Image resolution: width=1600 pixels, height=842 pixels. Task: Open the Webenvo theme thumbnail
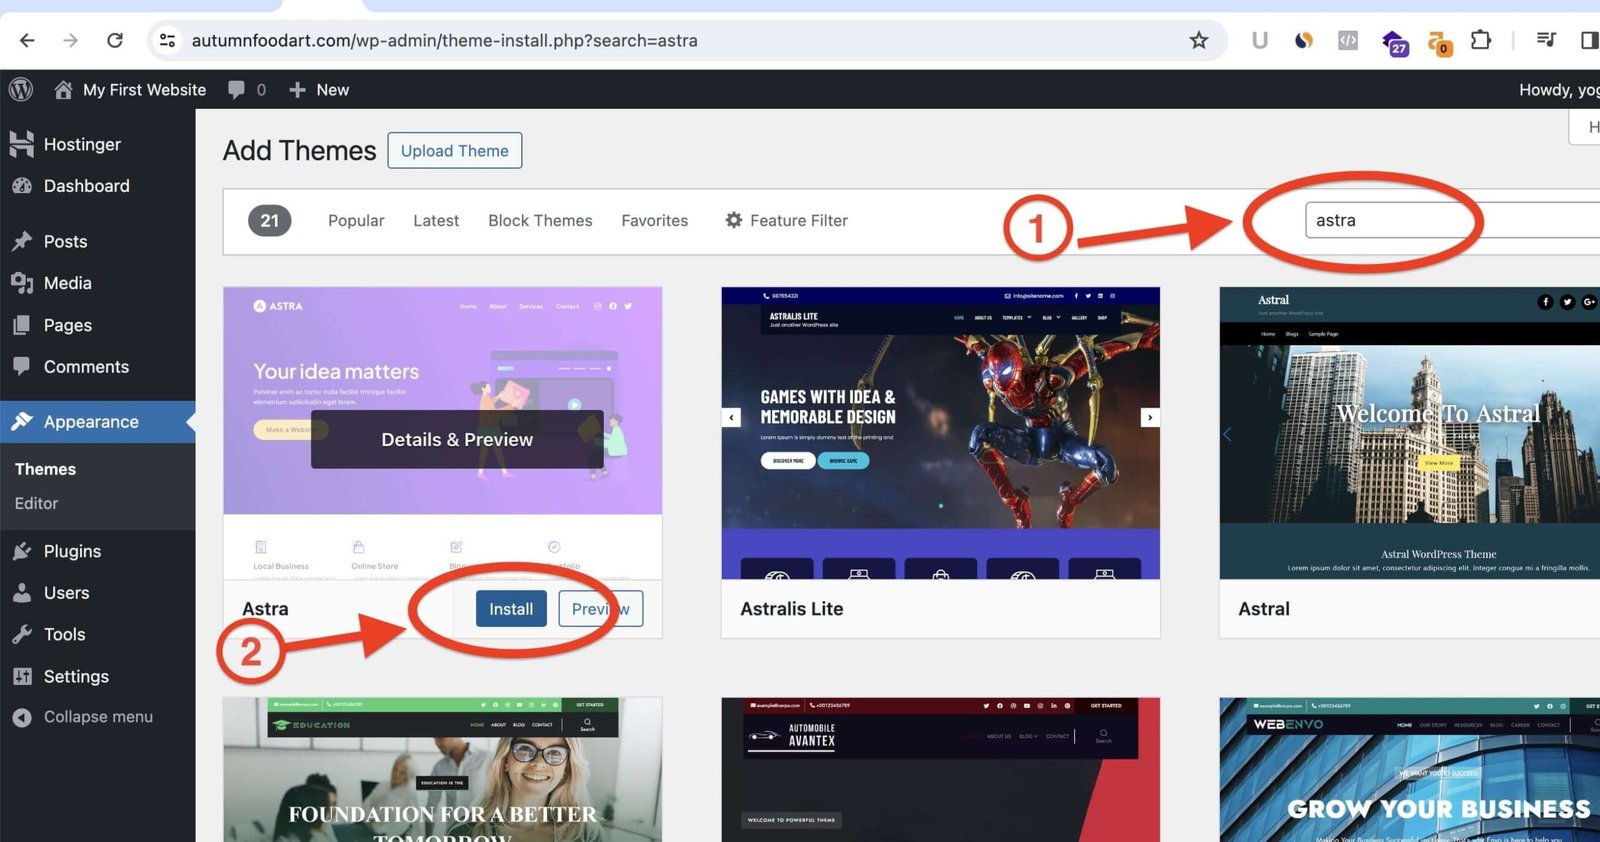[x=1410, y=770]
